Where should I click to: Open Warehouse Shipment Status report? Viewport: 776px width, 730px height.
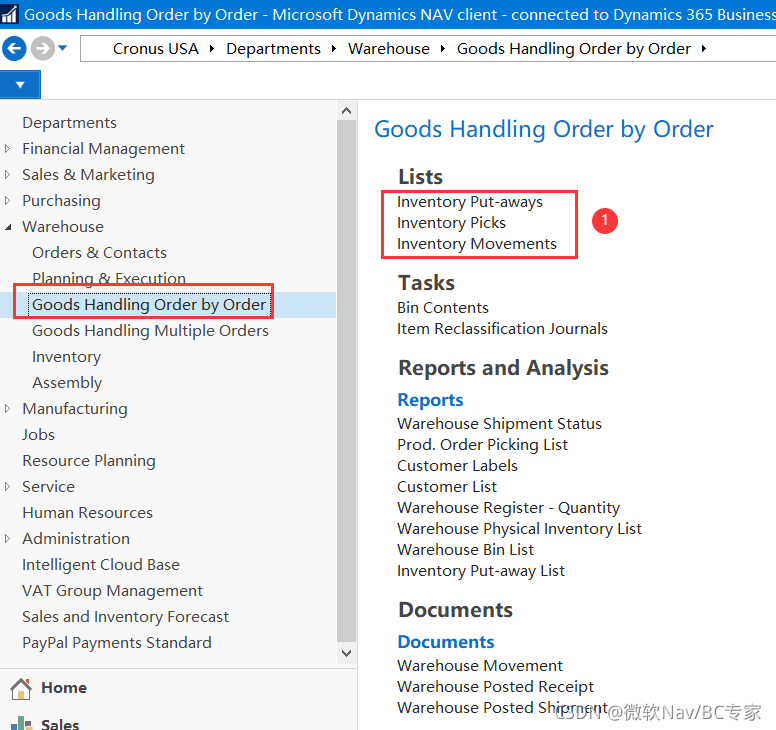click(499, 424)
